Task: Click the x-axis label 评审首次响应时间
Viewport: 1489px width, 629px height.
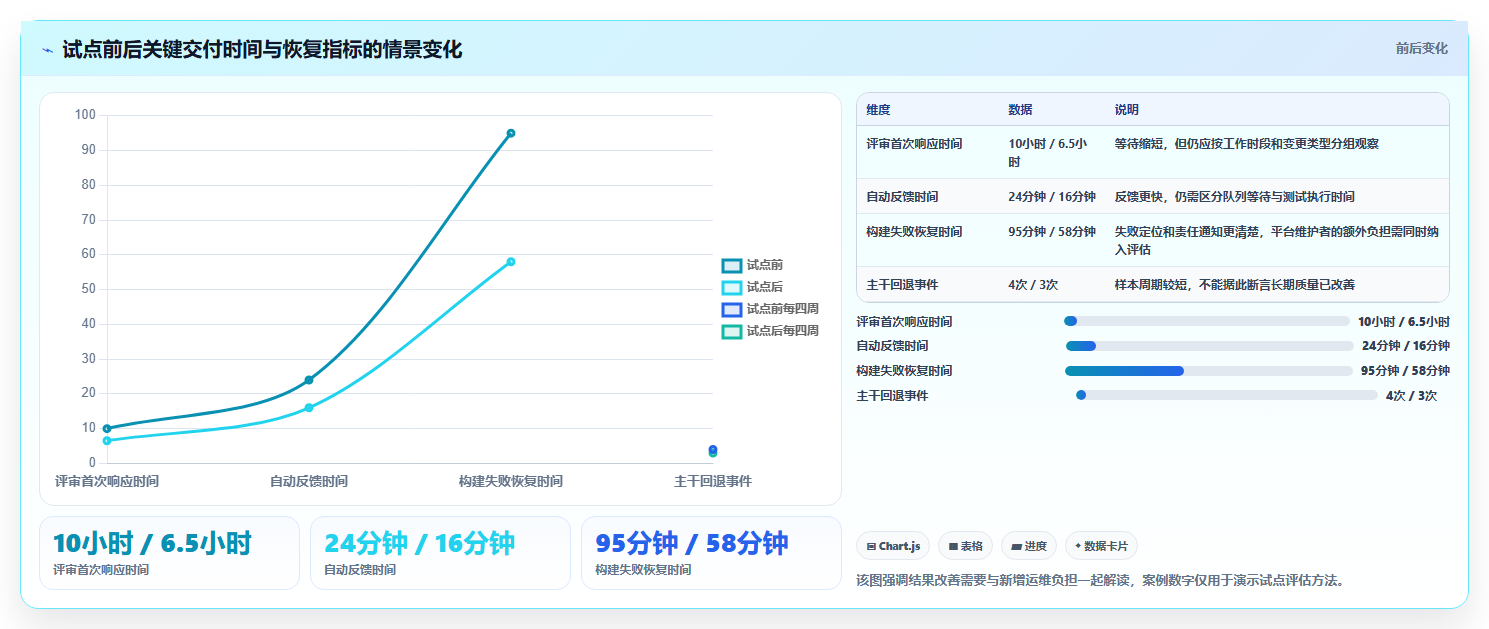Action: tap(107, 481)
